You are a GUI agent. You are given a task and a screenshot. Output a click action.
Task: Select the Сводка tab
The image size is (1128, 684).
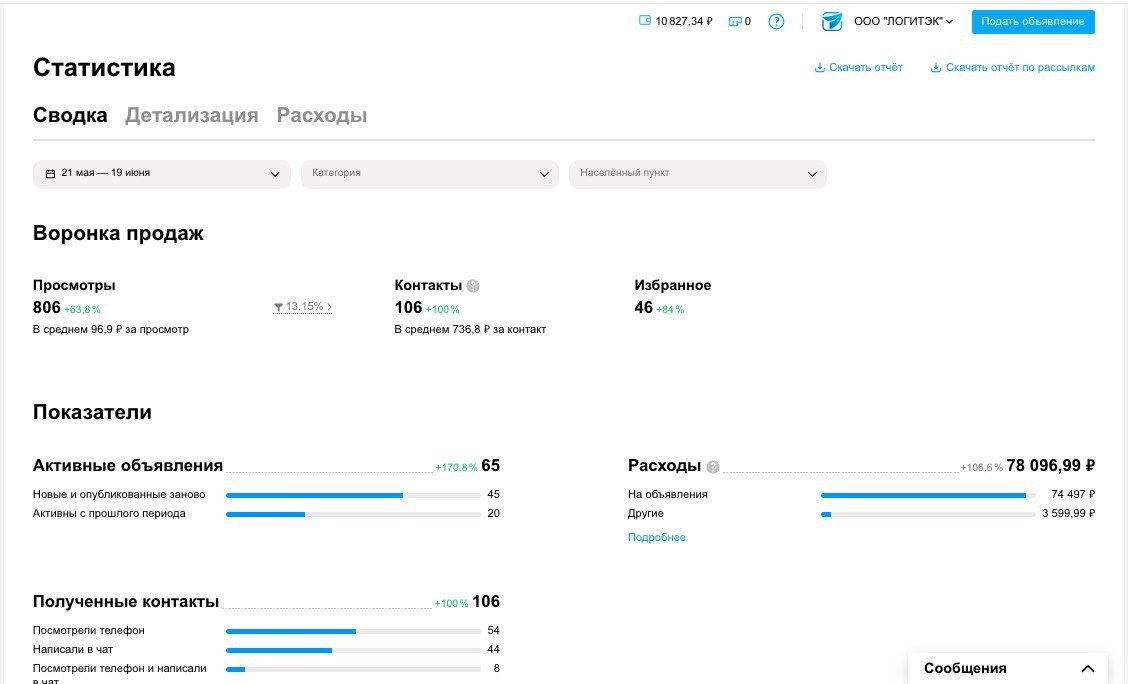(x=70, y=115)
